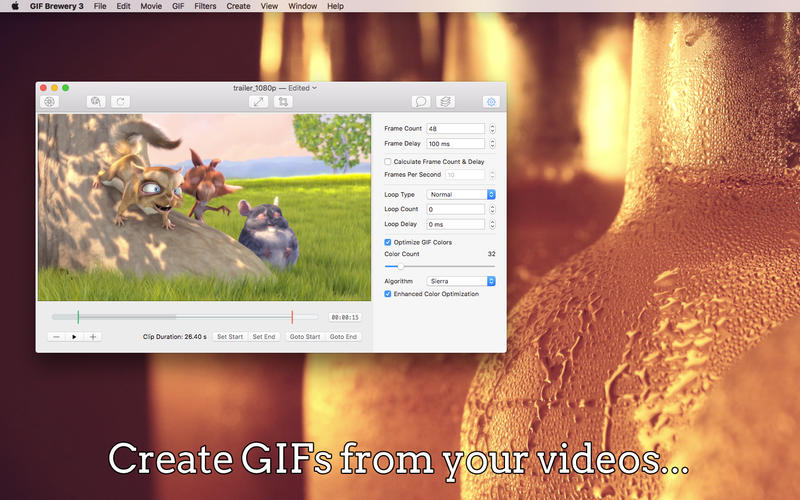800x500 pixels.
Task: Click the minus frame step button
Action: 57,337
